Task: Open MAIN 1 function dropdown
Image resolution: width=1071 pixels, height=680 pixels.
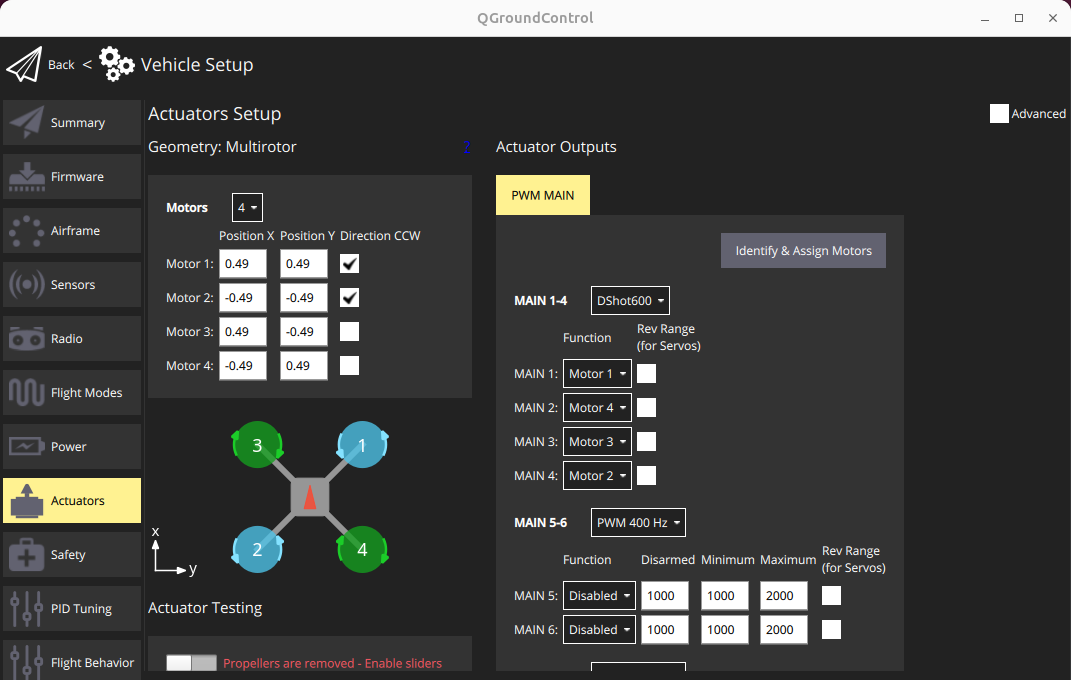Action: coord(597,373)
